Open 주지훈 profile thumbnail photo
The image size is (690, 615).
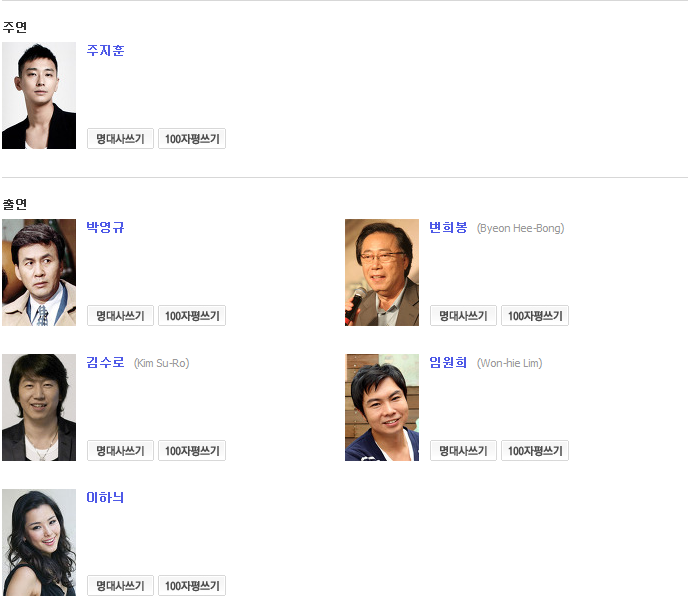(39, 95)
